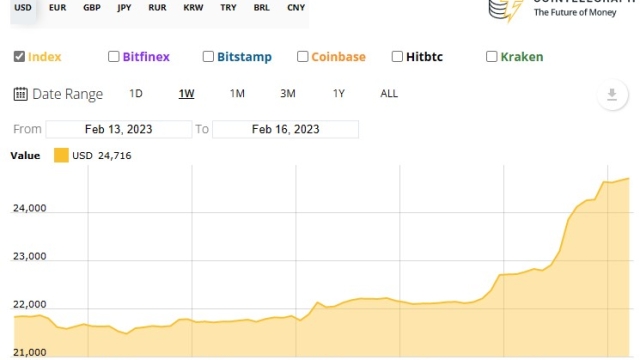Tick the Hitbtc checkbox
The width and height of the screenshot is (640, 360).
point(397,56)
